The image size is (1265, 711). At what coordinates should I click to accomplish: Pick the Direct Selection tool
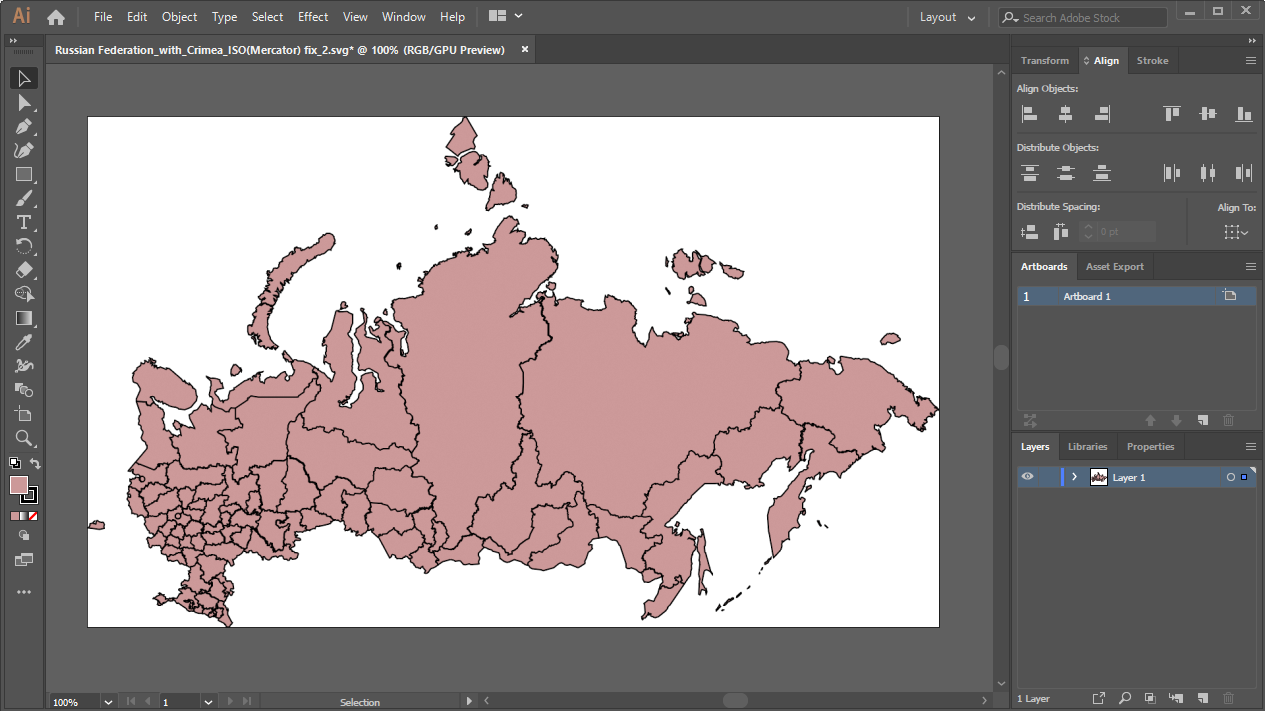[x=24, y=103]
